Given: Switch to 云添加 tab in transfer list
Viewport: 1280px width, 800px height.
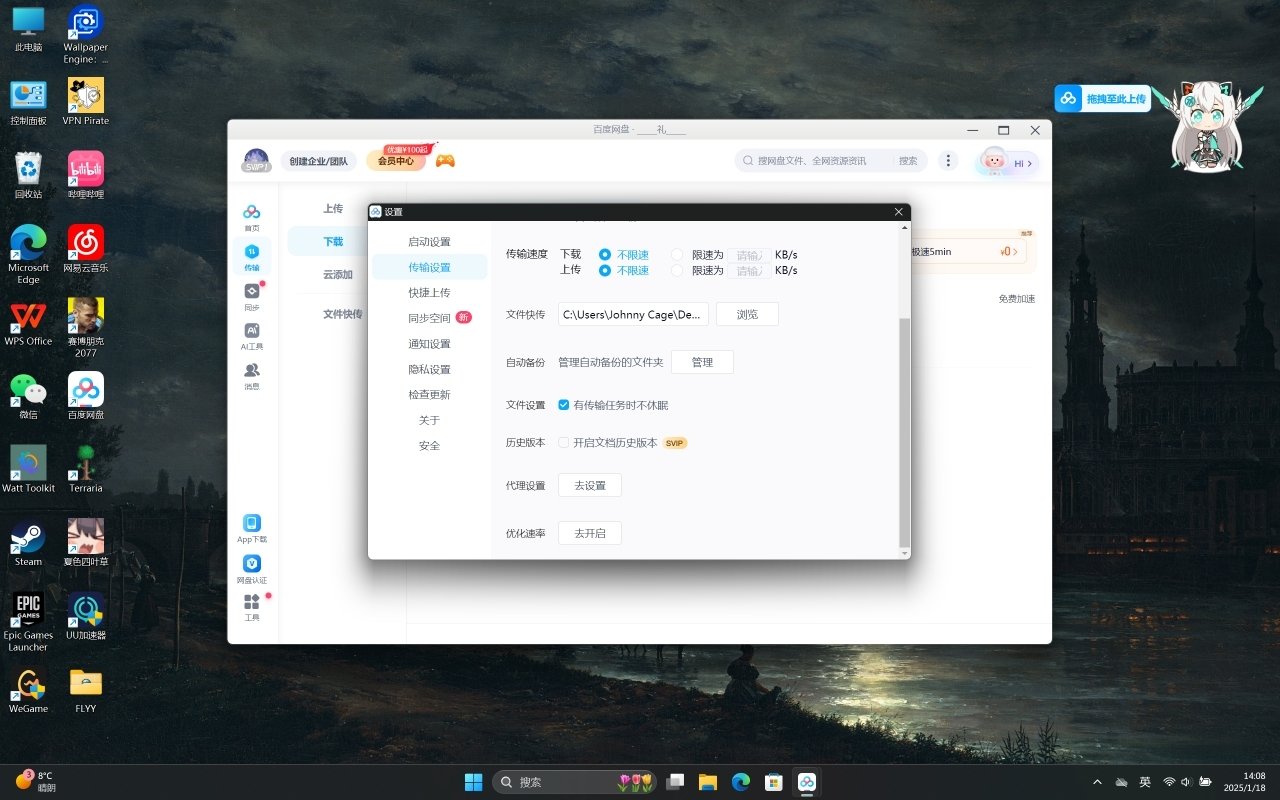Looking at the screenshot, I should pyautogui.click(x=337, y=275).
